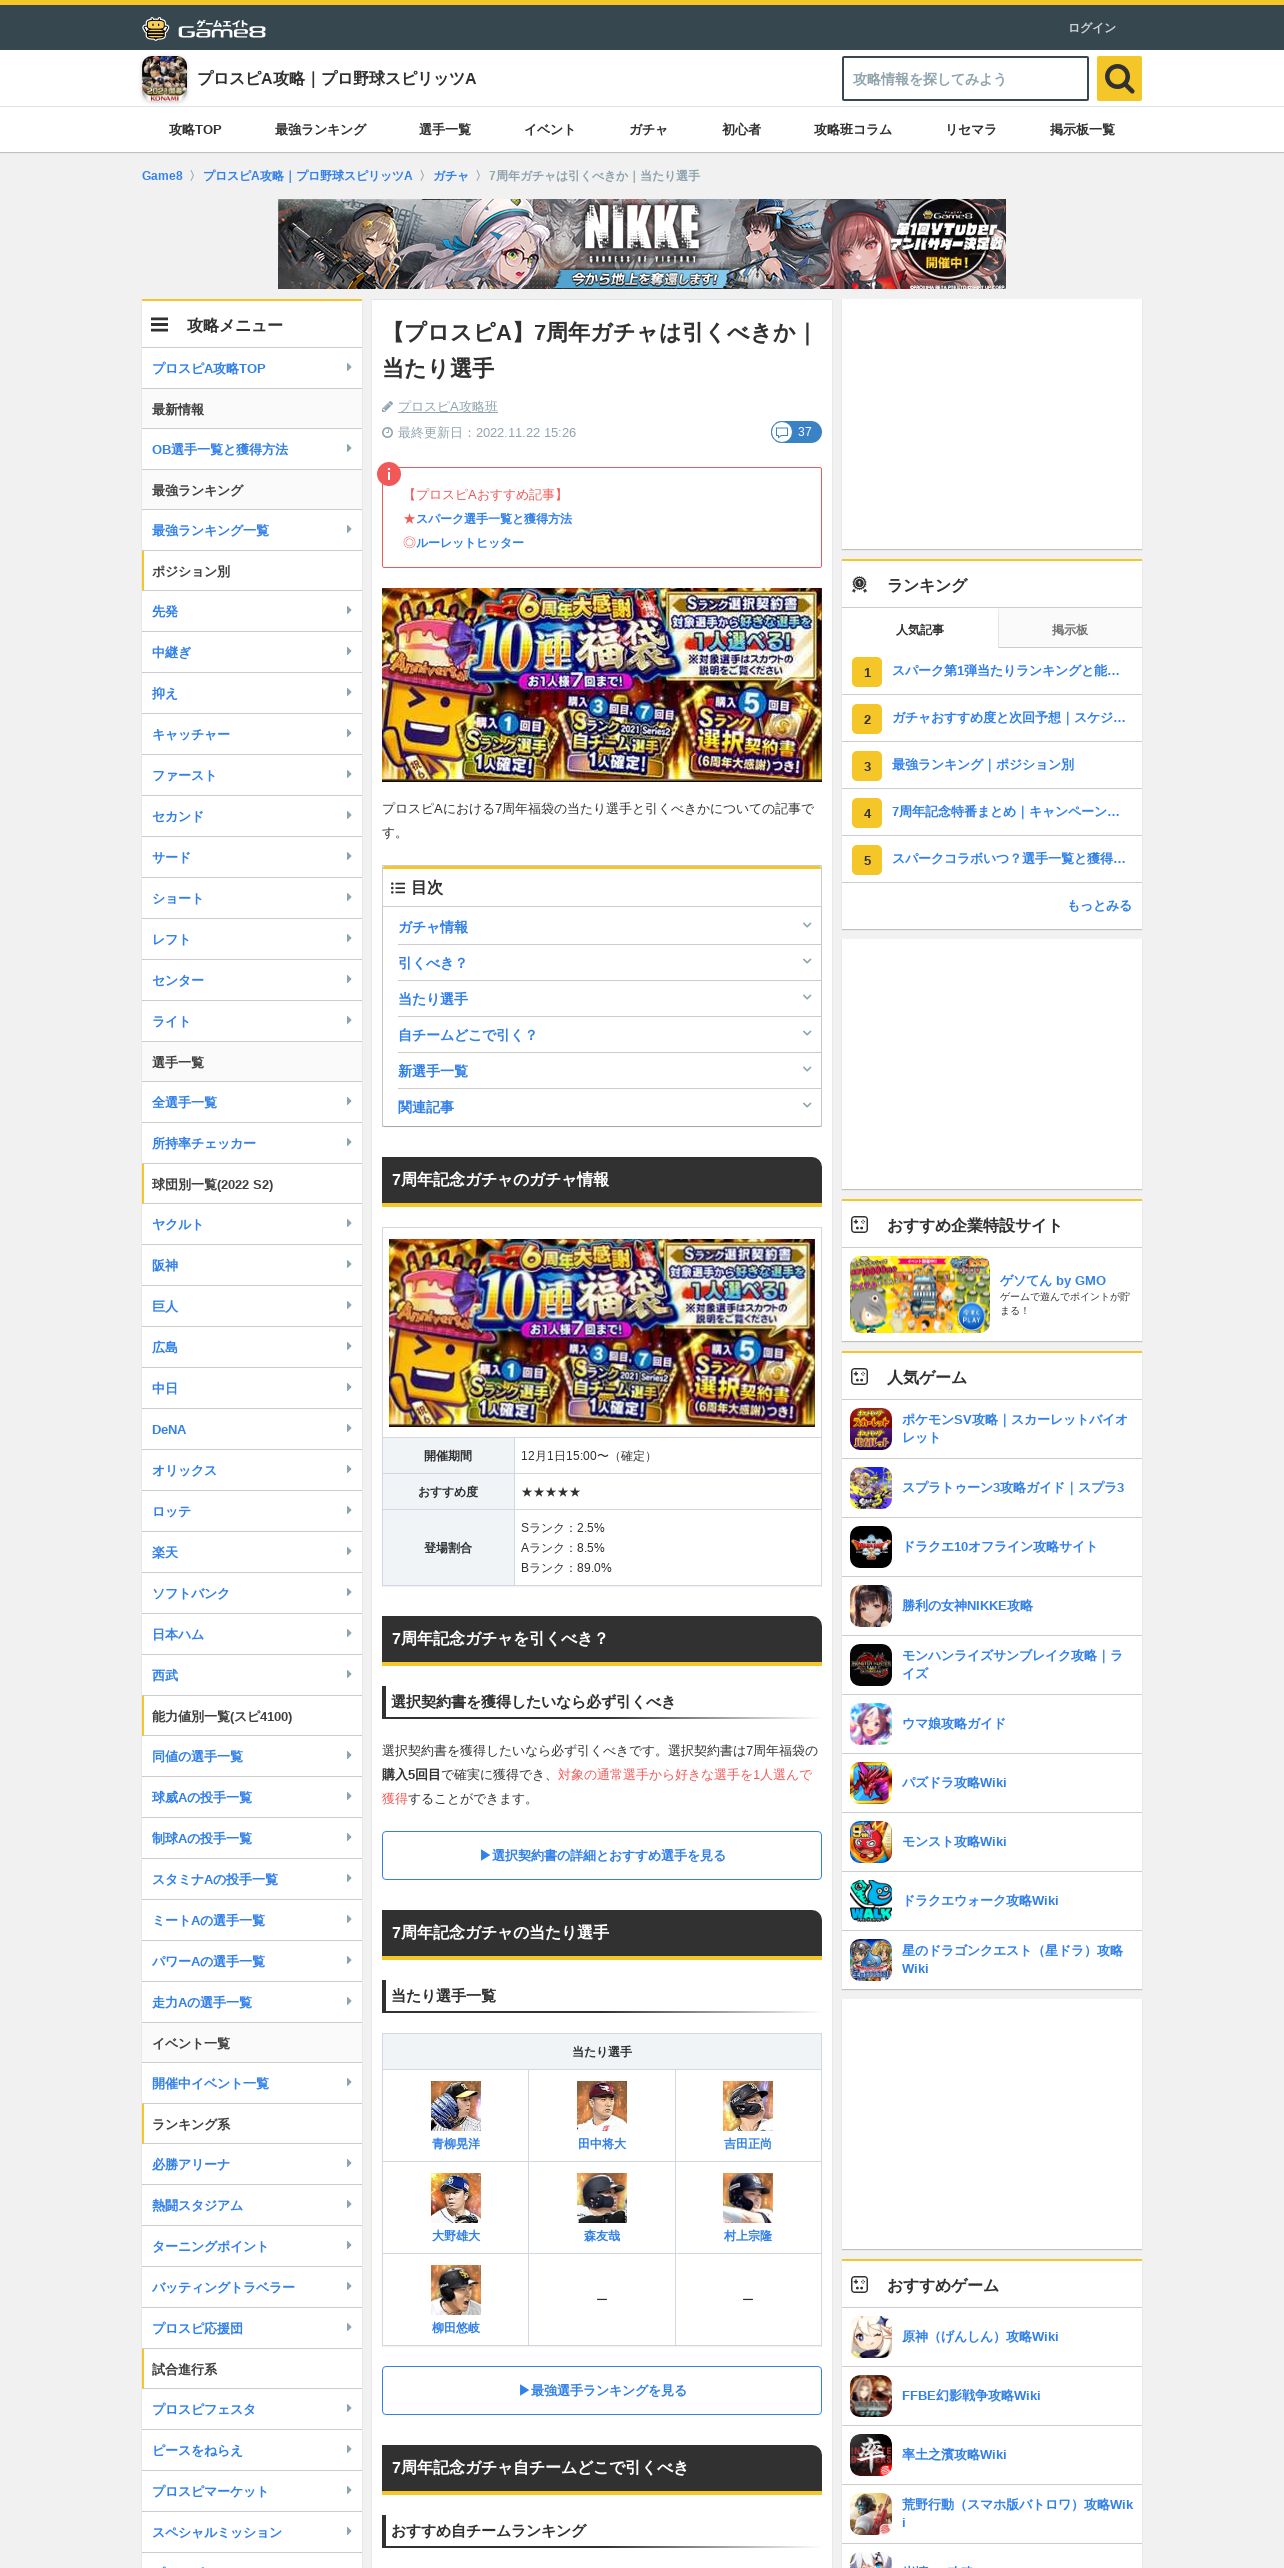Open プロスピA攻略TOP sidebar arrow
The width and height of the screenshot is (1284, 2568).
349,368
